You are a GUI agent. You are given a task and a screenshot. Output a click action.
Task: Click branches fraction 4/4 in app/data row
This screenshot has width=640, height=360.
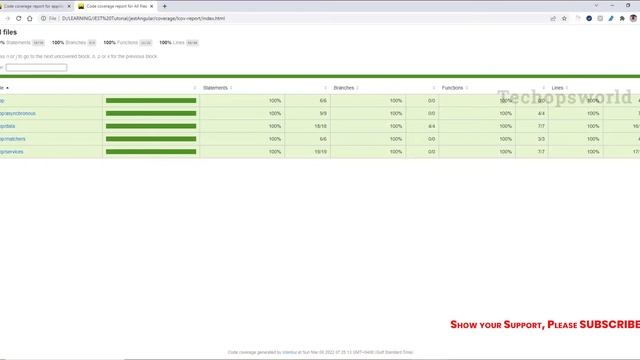pos(431,126)
